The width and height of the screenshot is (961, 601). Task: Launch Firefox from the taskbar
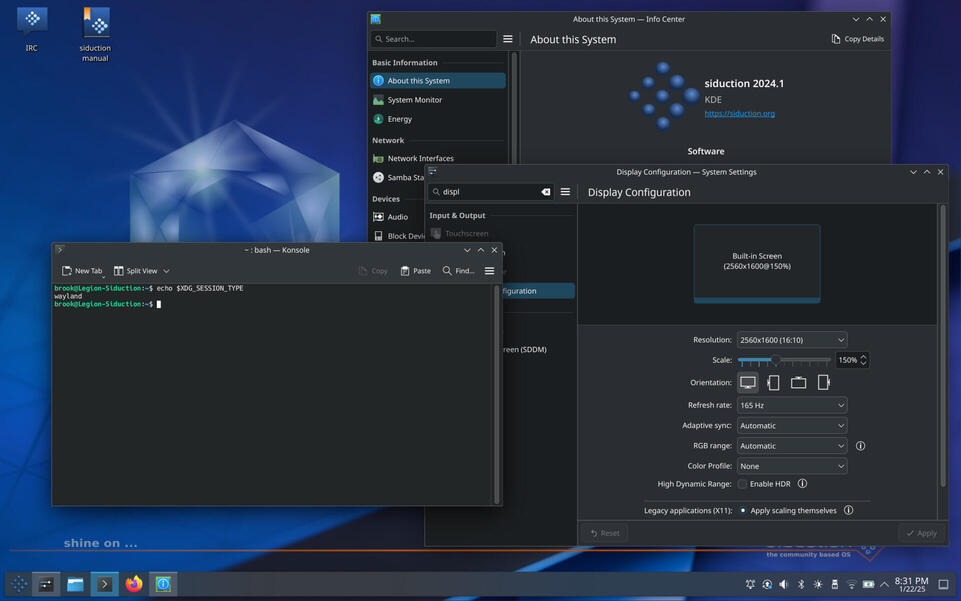point(134,584)
